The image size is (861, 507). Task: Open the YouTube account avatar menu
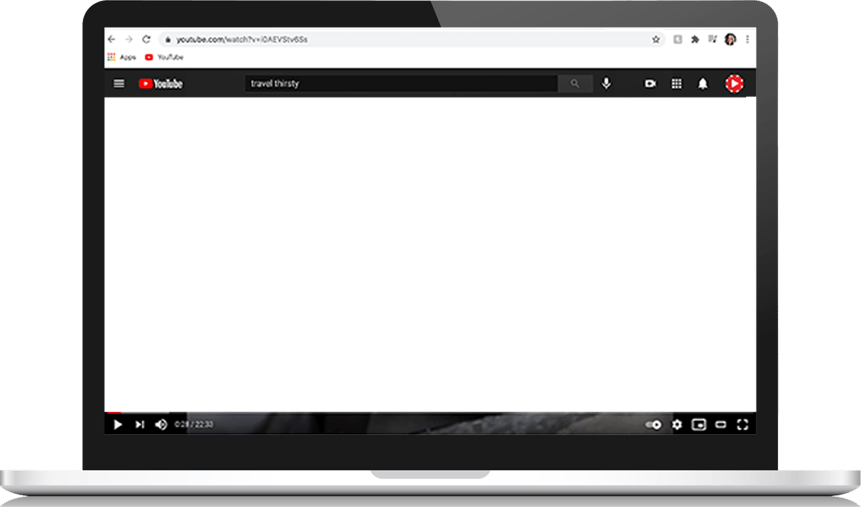click(734, 84)
